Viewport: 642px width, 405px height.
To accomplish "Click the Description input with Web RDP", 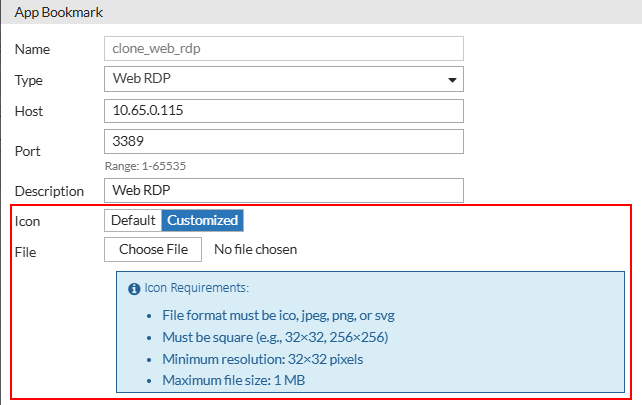I will click(x=283, y=190).
